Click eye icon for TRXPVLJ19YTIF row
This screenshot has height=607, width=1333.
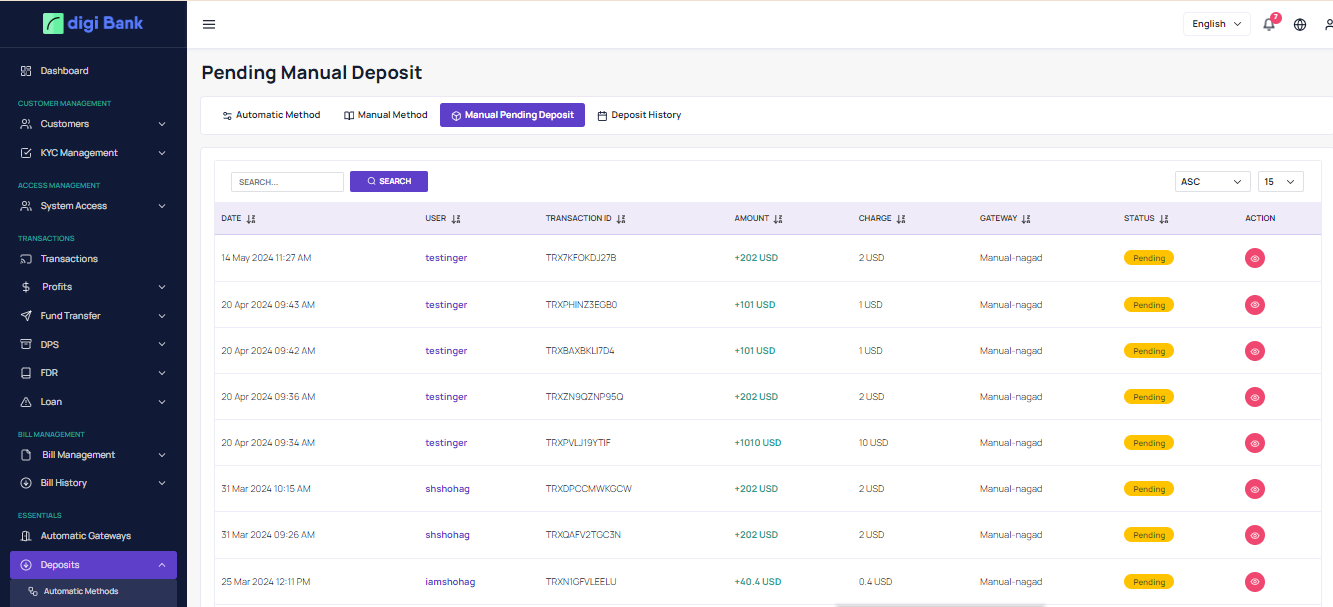pos(1254,443)
